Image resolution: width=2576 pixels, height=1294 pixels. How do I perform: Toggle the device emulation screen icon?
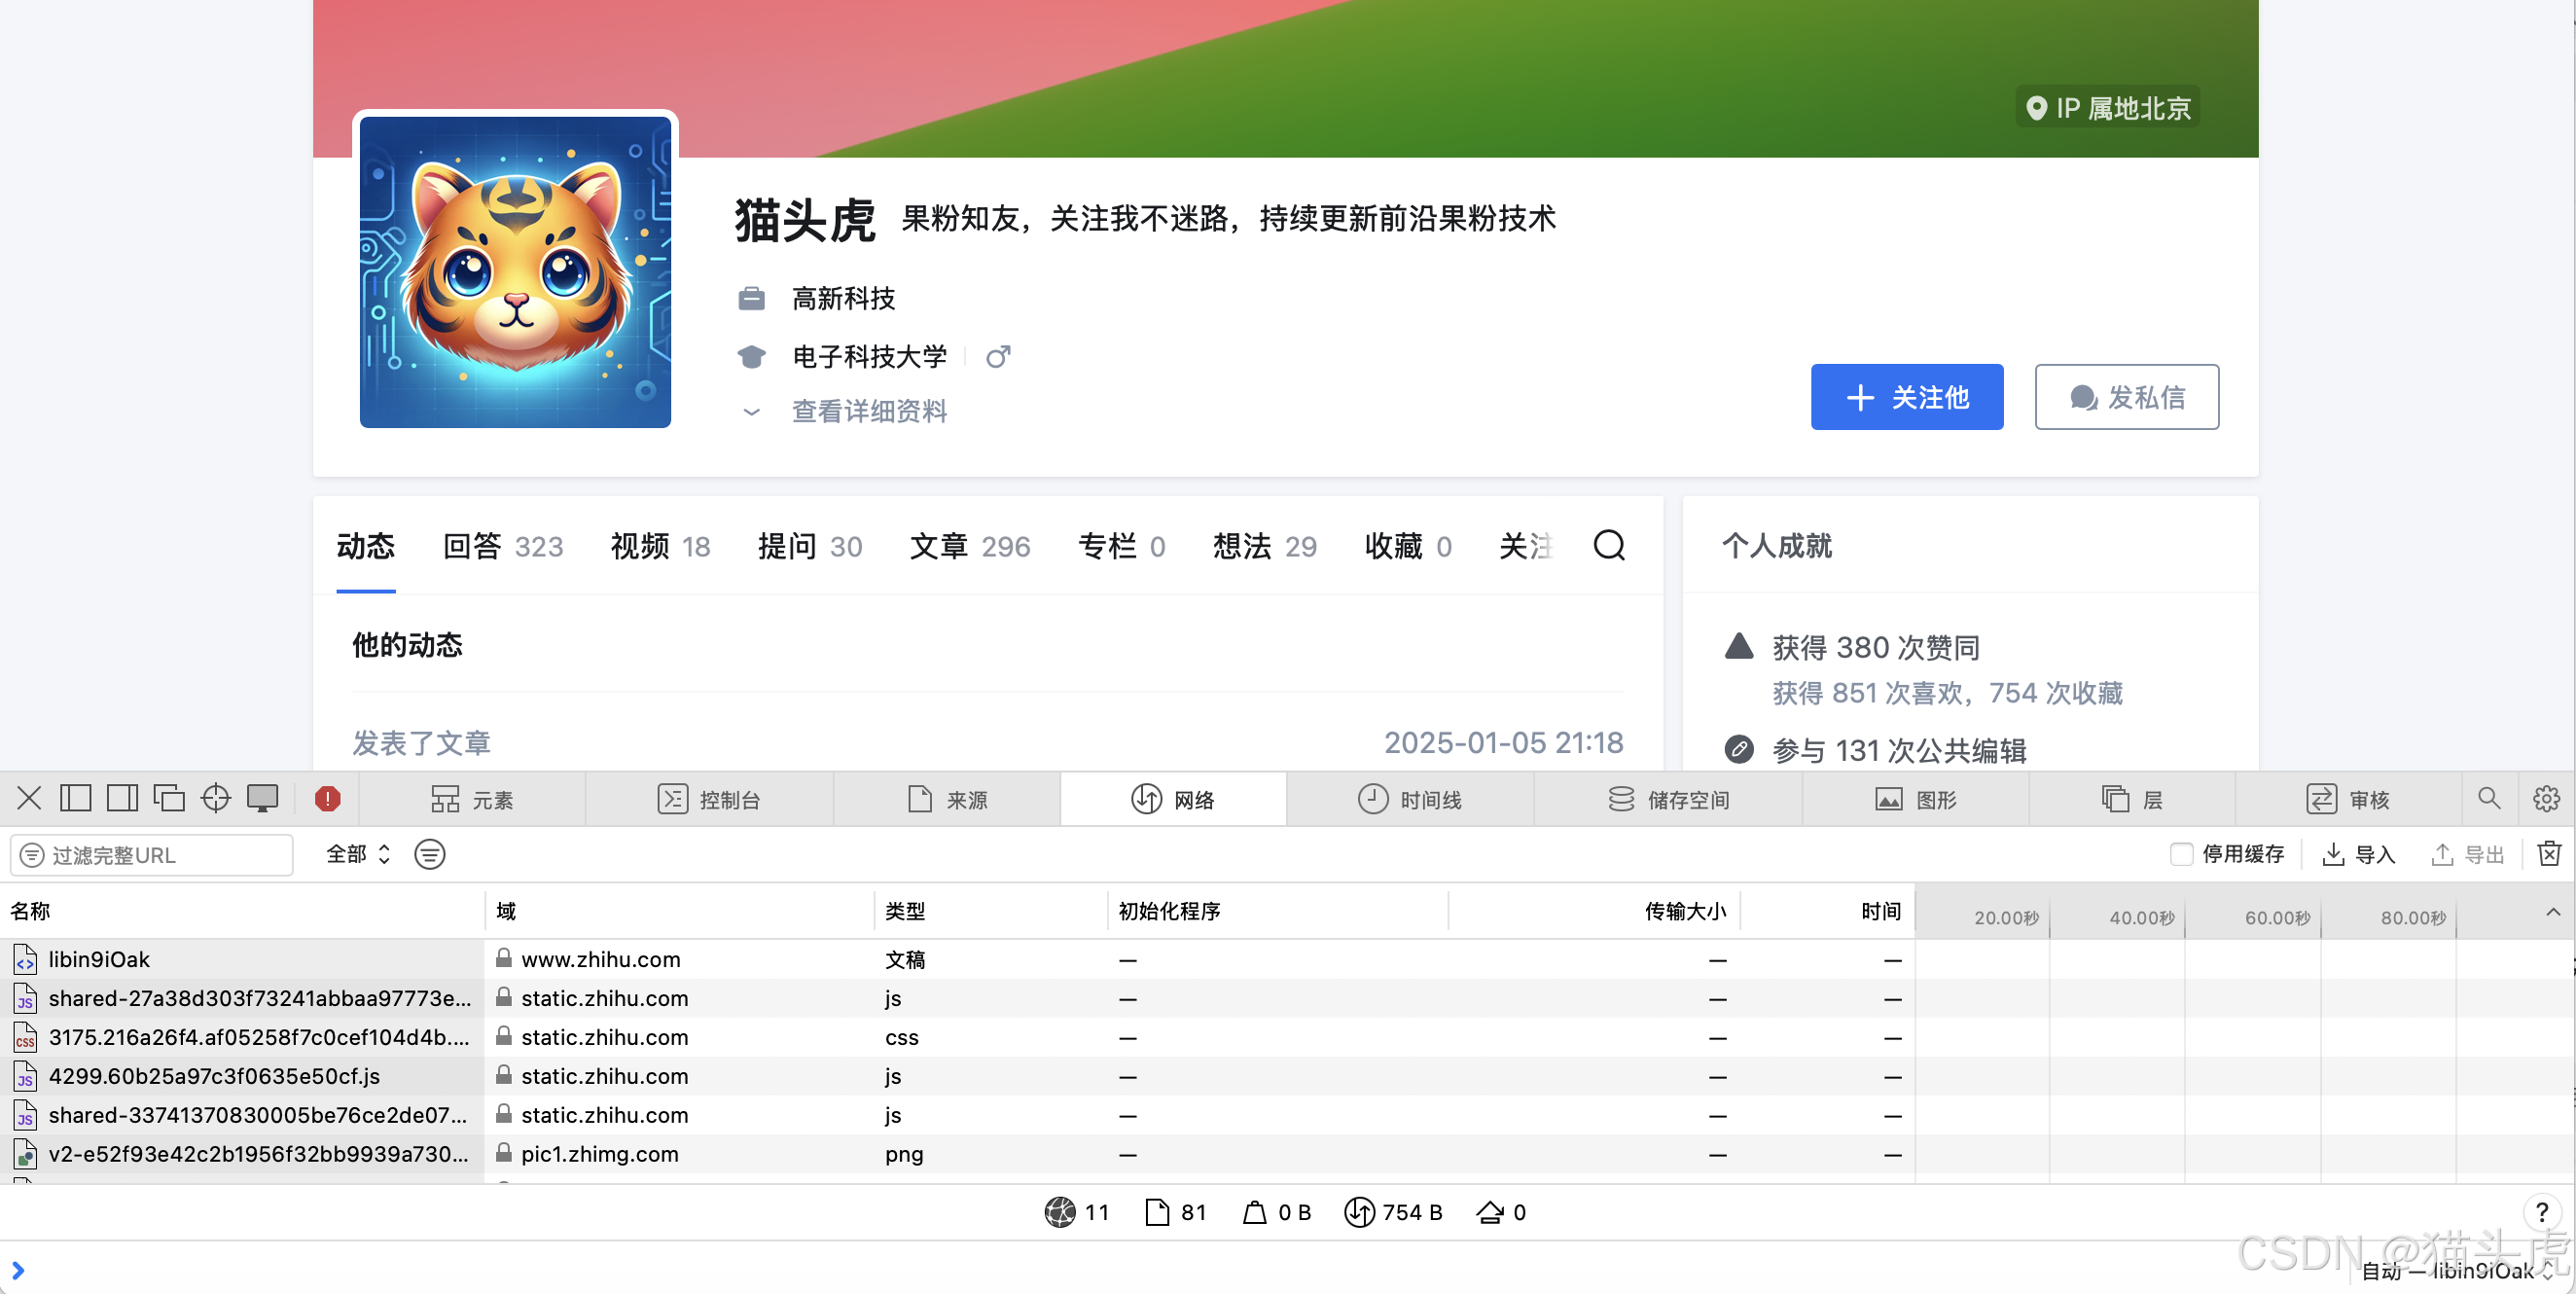coord(263,798)
